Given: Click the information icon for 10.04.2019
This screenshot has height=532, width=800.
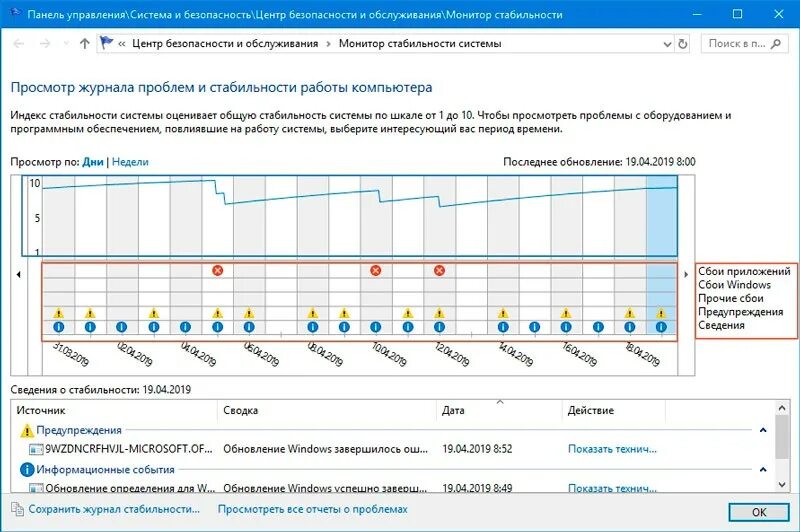Looking at the screenshot, I should 376,327.
